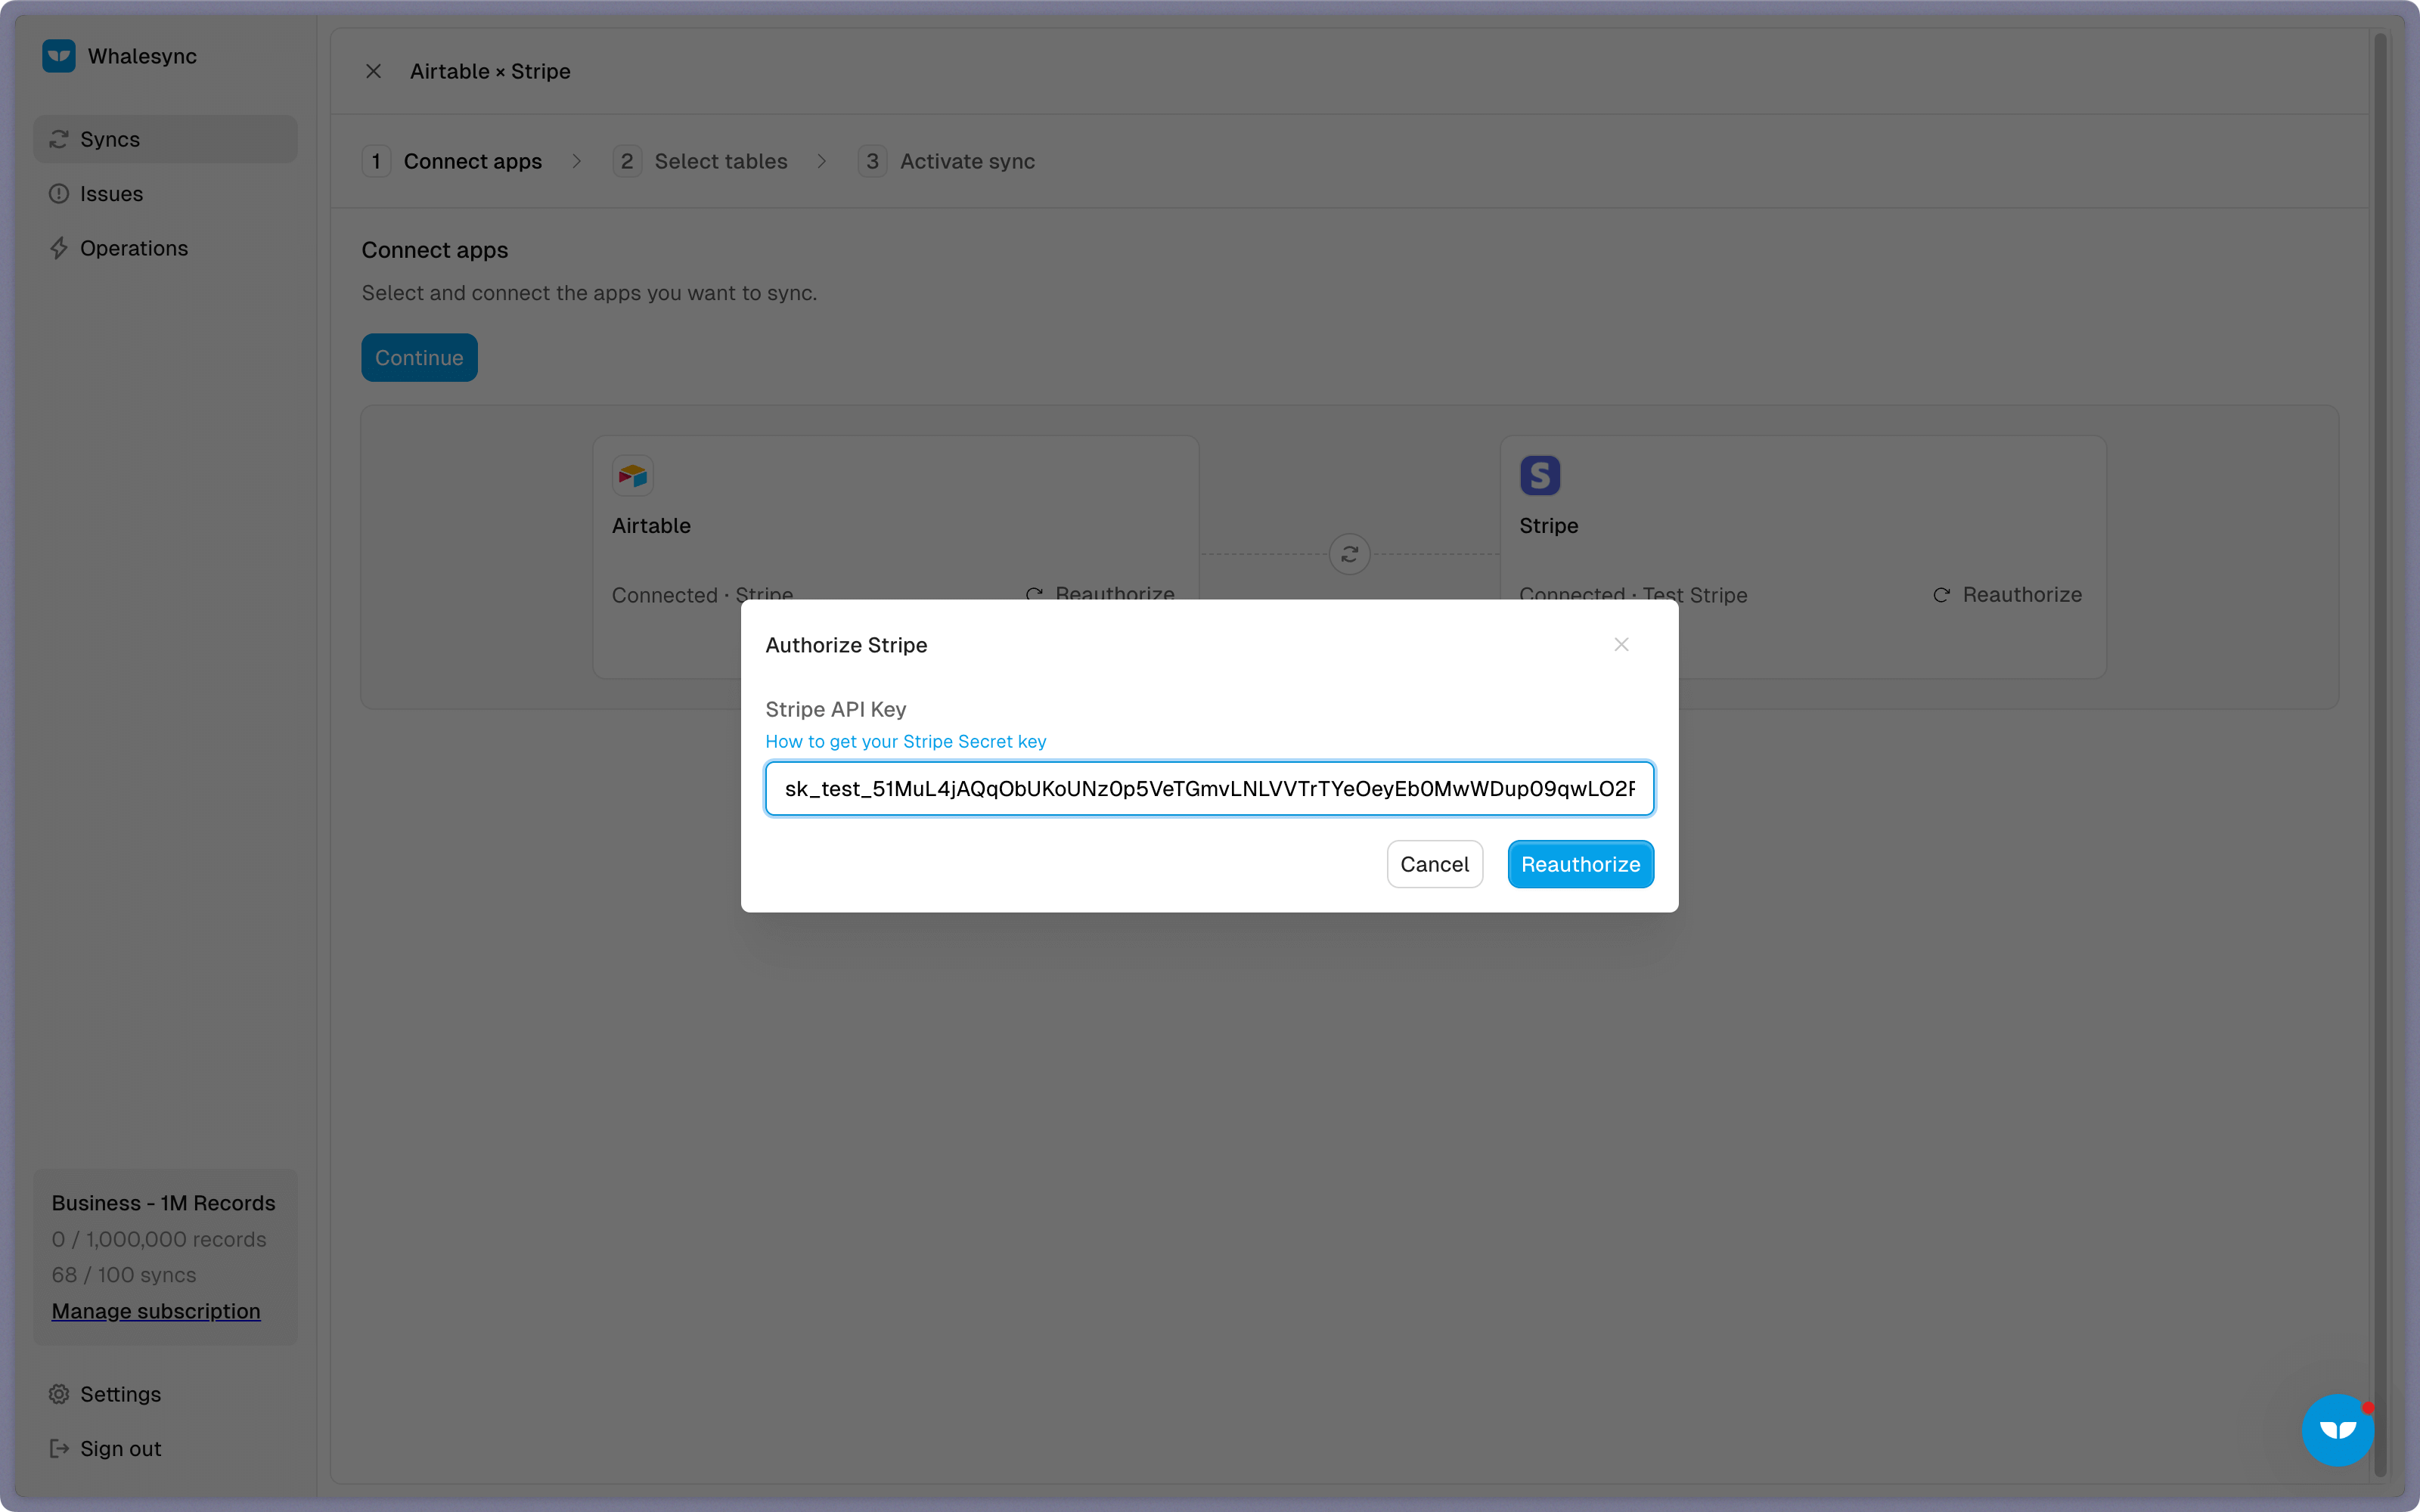Open the Syncs section in the sidebar
The width and height of the screenshot is (2420, 1512).
(165, 139)
